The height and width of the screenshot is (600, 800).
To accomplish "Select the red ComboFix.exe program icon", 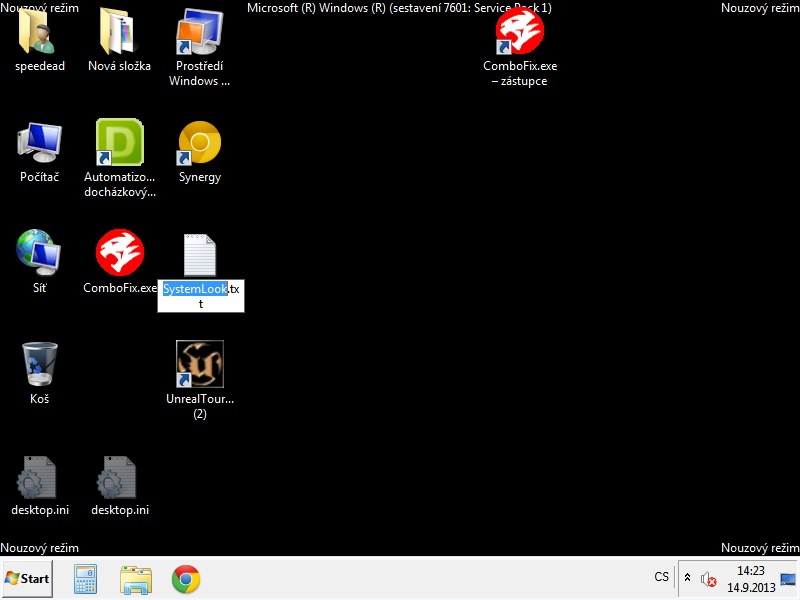I will click(120, 253).
